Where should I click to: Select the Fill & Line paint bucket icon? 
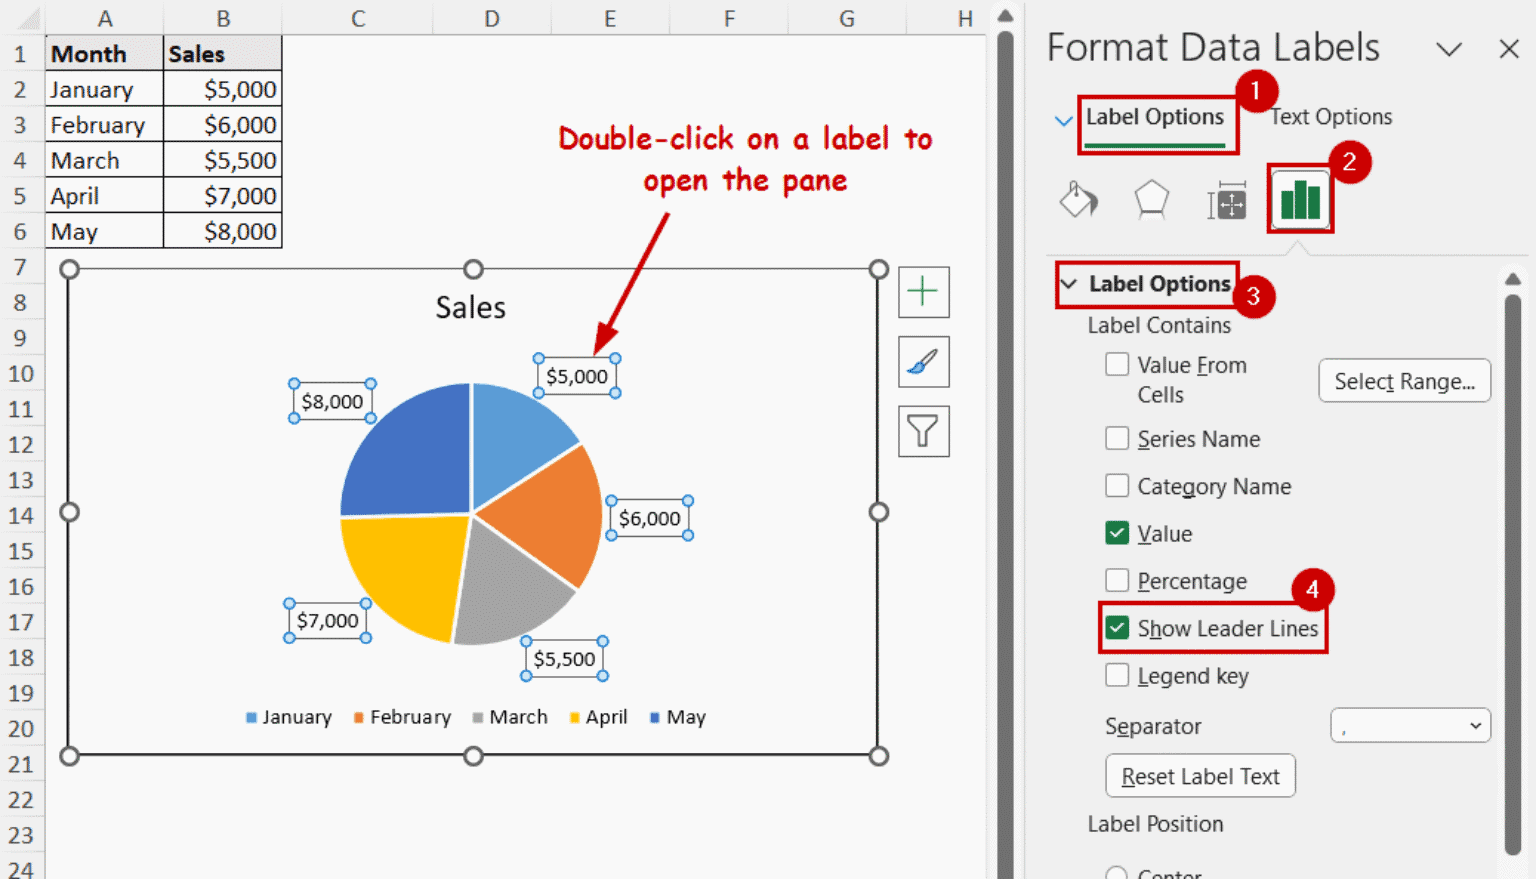click(1078, 198)
